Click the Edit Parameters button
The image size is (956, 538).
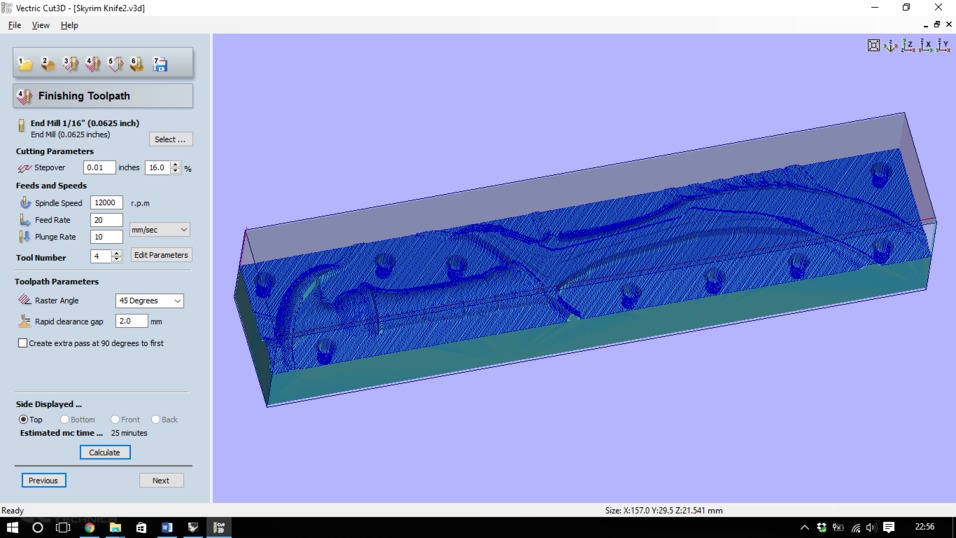(x=161, y=255)
